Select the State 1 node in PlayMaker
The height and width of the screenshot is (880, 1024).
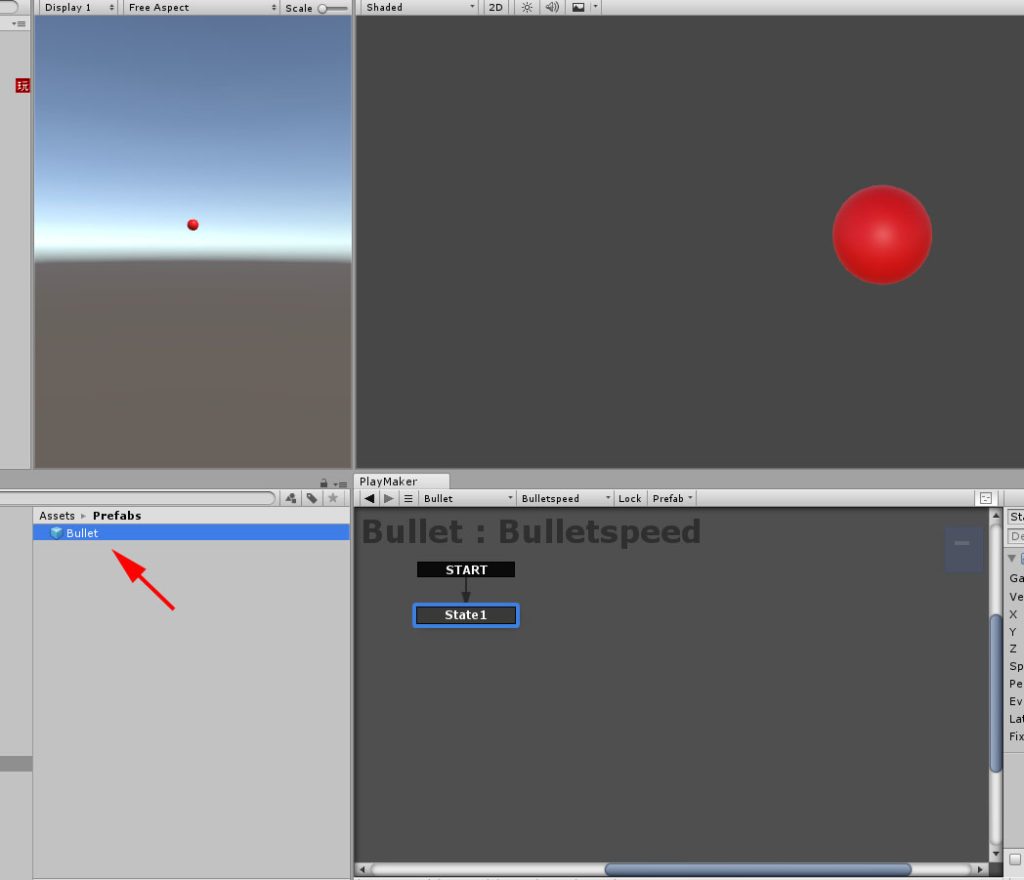465,615
